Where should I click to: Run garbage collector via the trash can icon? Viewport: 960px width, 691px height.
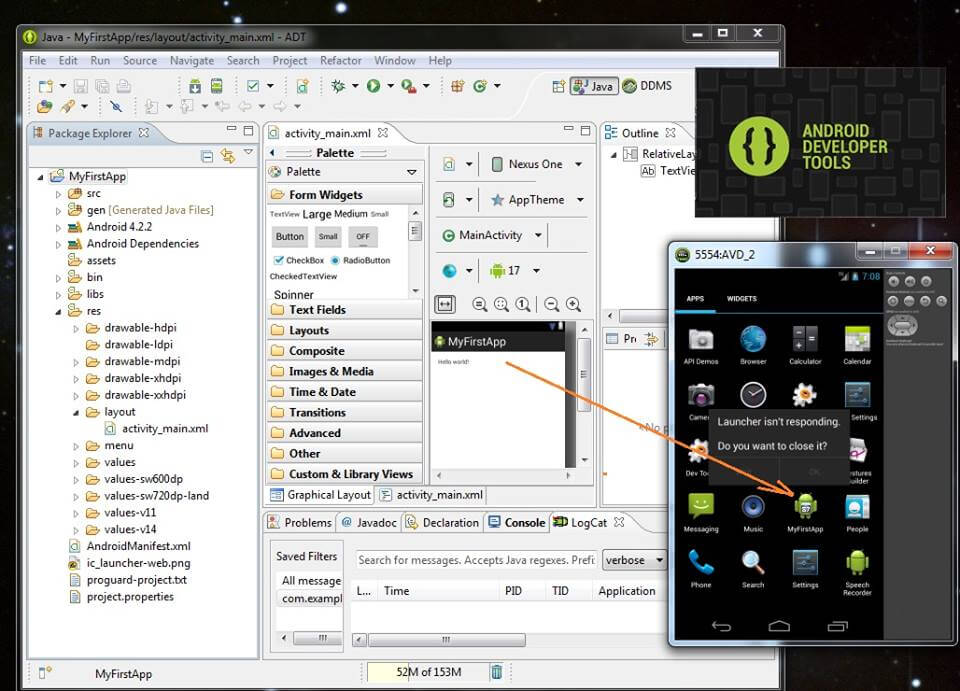(x=497, y=672)
